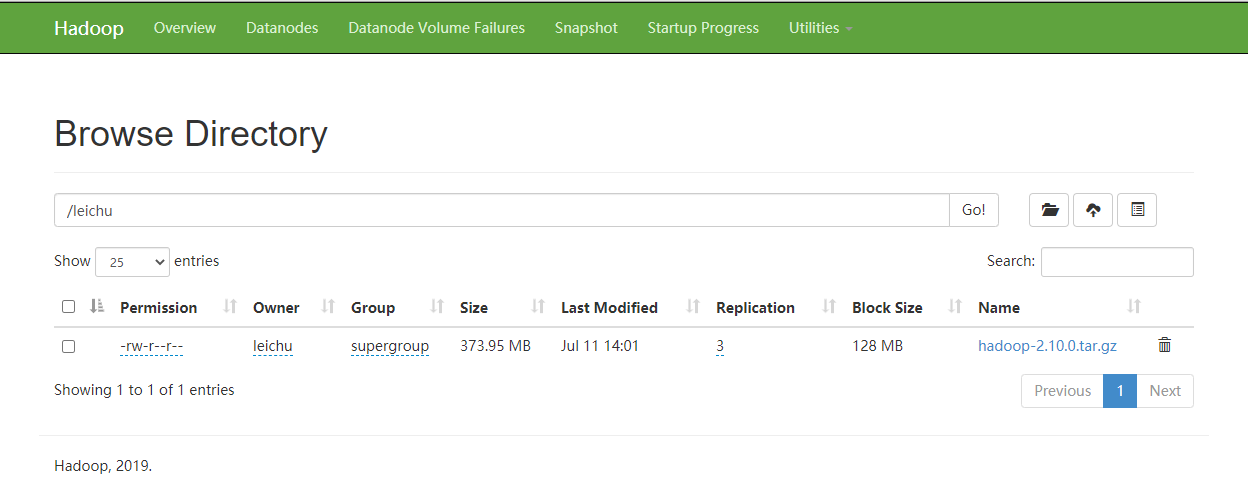This screenshot has height=502, width=1248.
Task: Expand the Utilities menu
Action: 820,28
